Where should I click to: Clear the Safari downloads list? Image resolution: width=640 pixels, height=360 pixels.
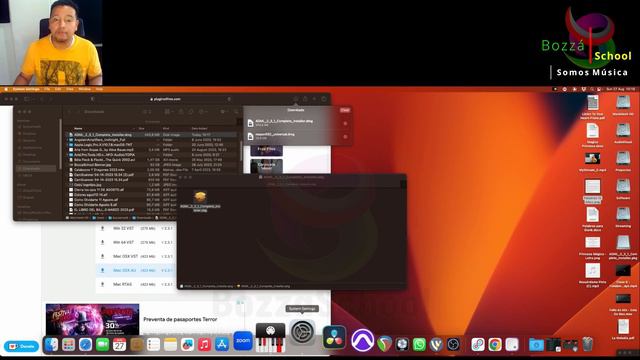[345, 110]
